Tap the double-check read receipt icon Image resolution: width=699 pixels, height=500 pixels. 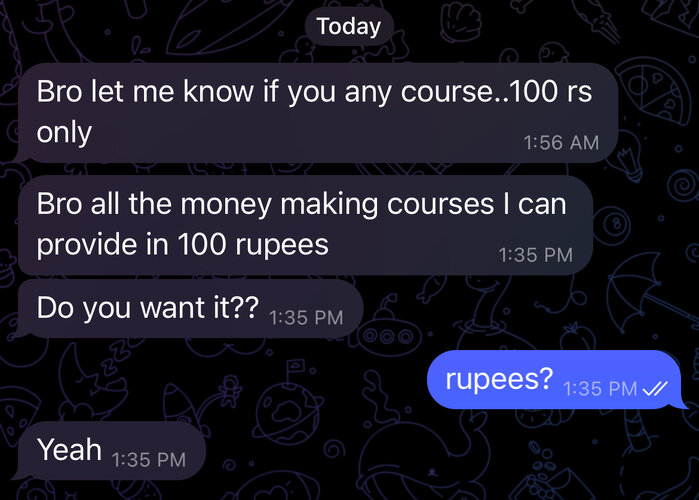[x=655, y=389]
